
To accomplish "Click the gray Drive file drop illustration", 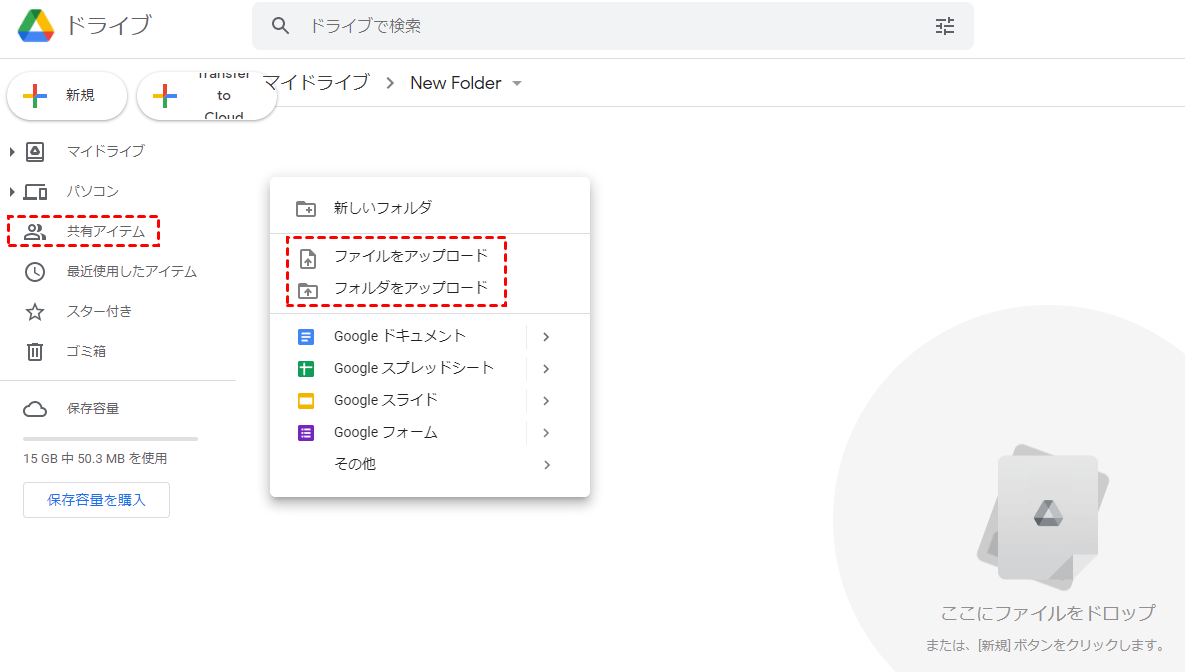I will tap(1044, 517).
